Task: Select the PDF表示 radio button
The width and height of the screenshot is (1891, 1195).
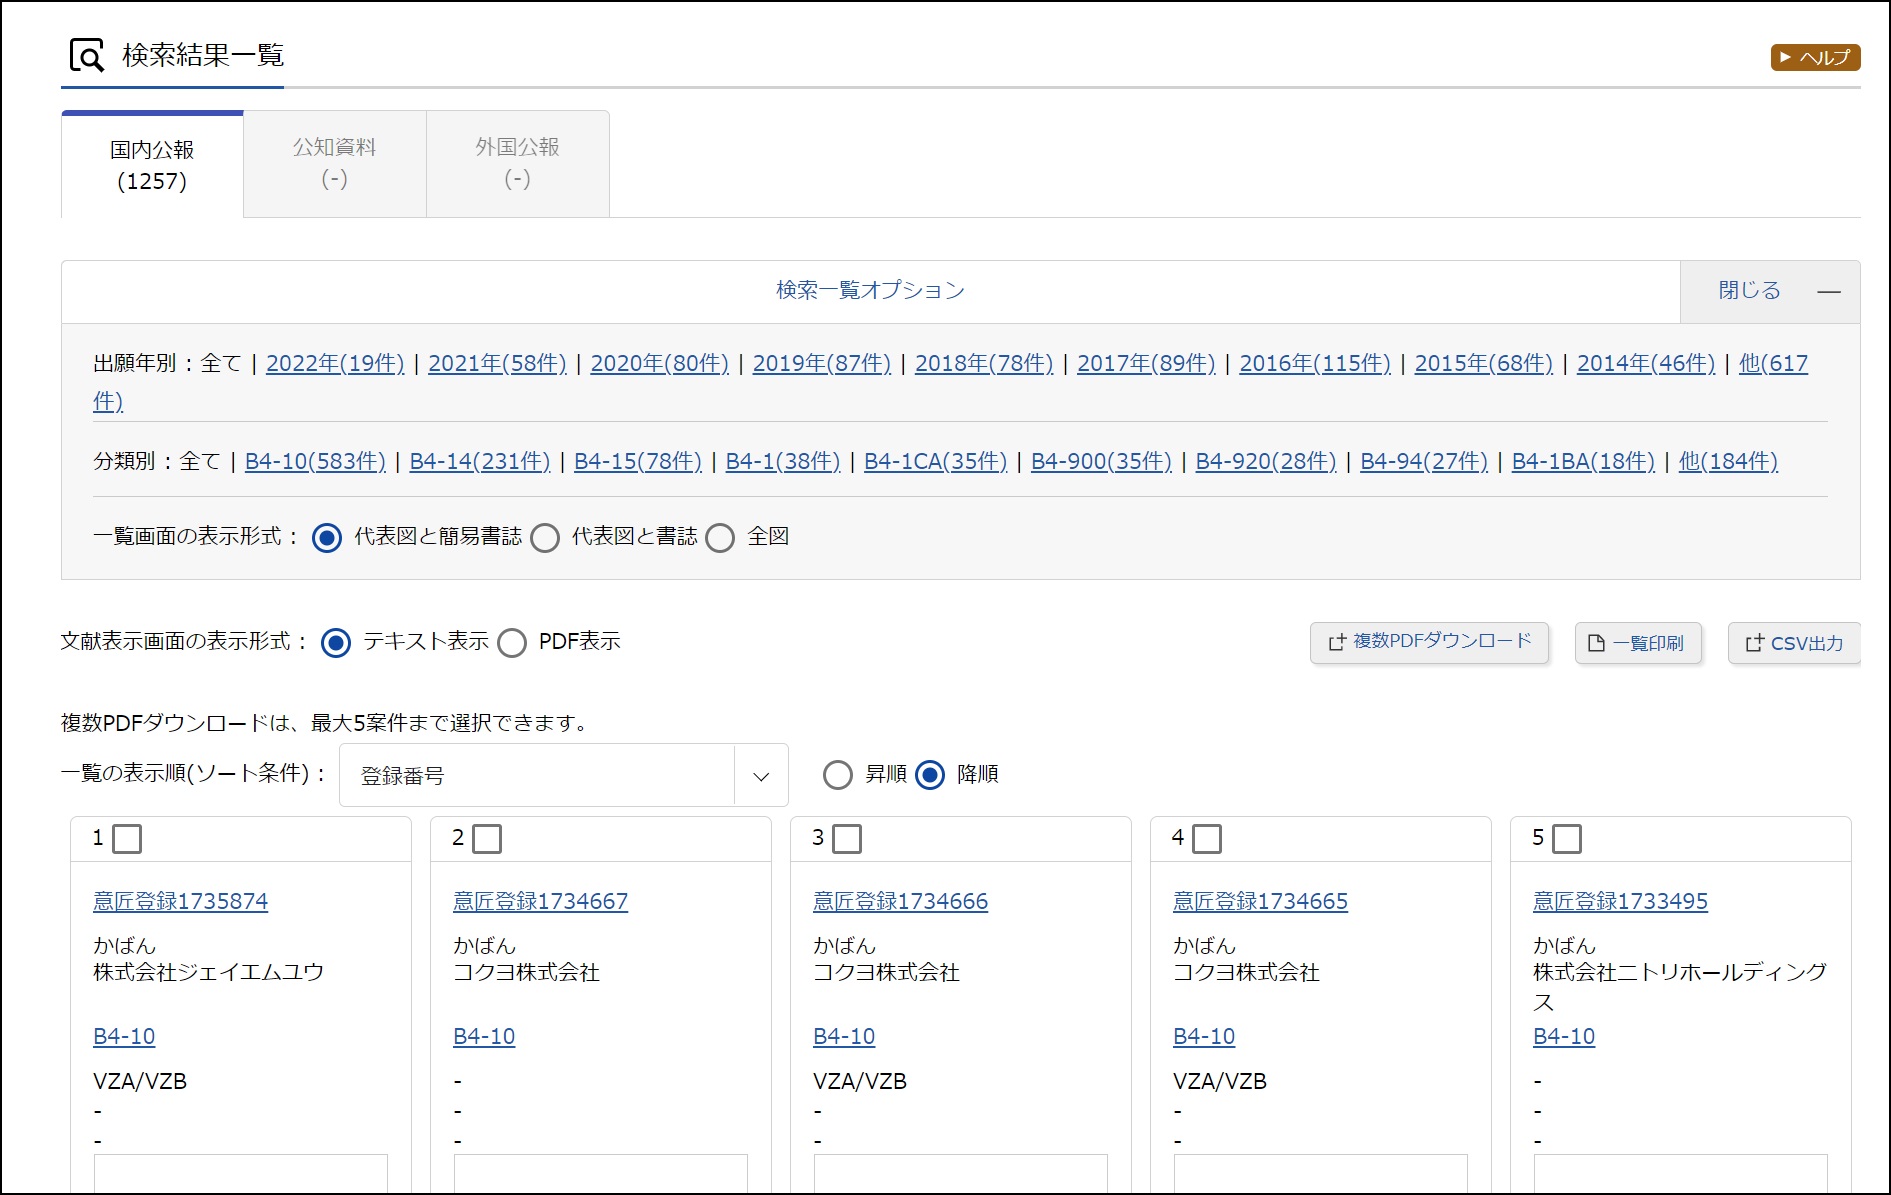Action: click(x=512, y=642)
